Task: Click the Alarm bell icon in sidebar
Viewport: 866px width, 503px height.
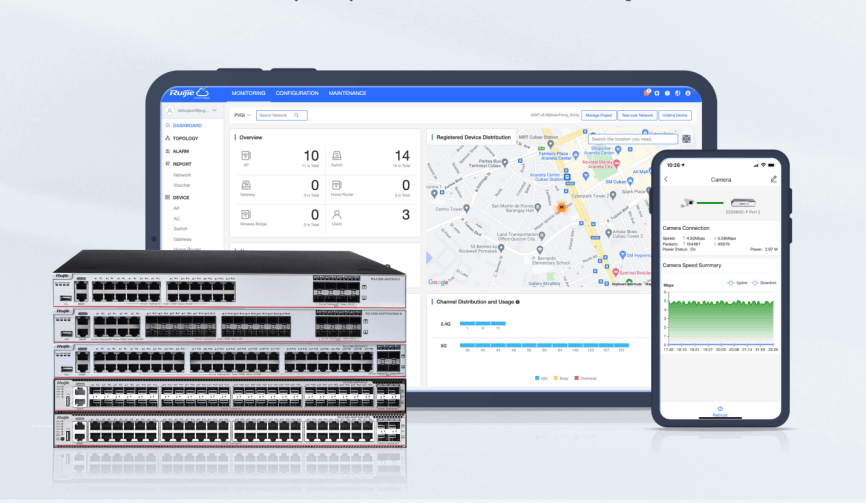Action: [168, 151]
